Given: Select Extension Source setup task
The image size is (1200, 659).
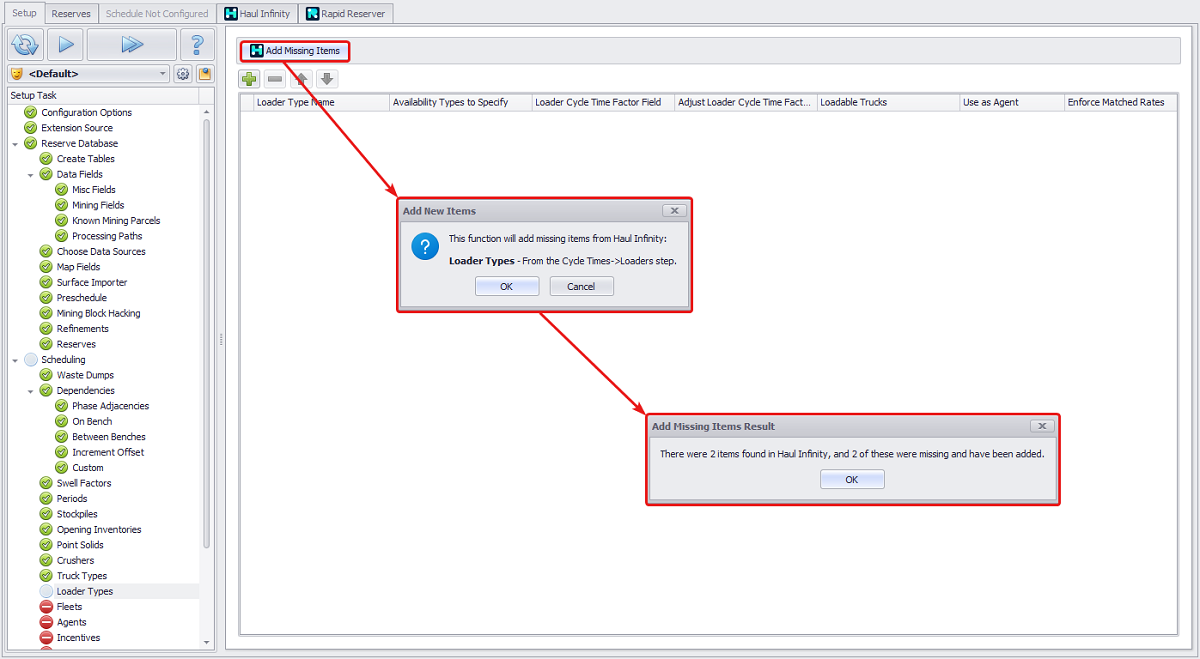Looking at the screenshot, I should 77,128.
